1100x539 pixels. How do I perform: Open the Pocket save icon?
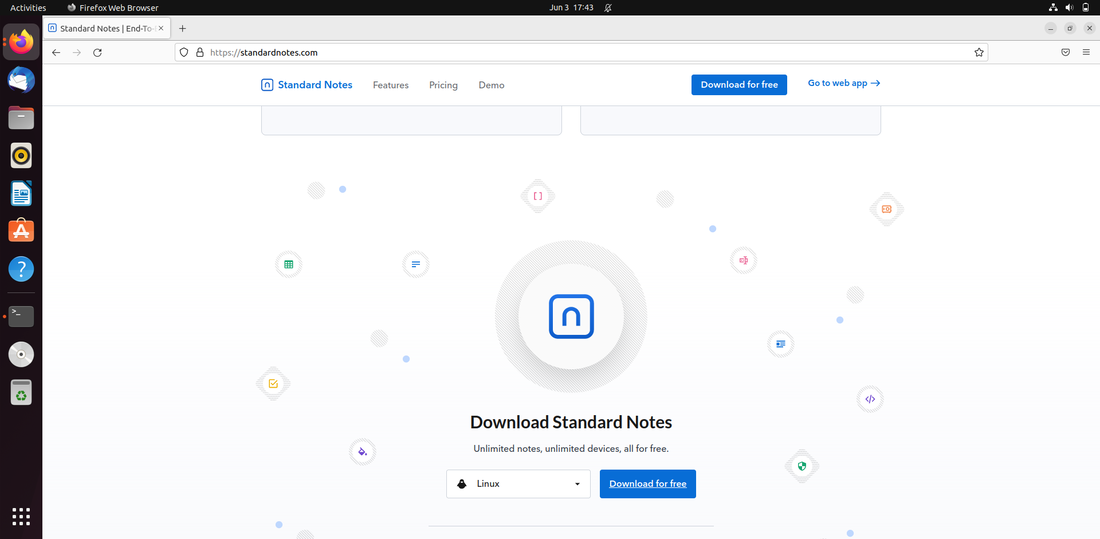(x=1065, y=53)
